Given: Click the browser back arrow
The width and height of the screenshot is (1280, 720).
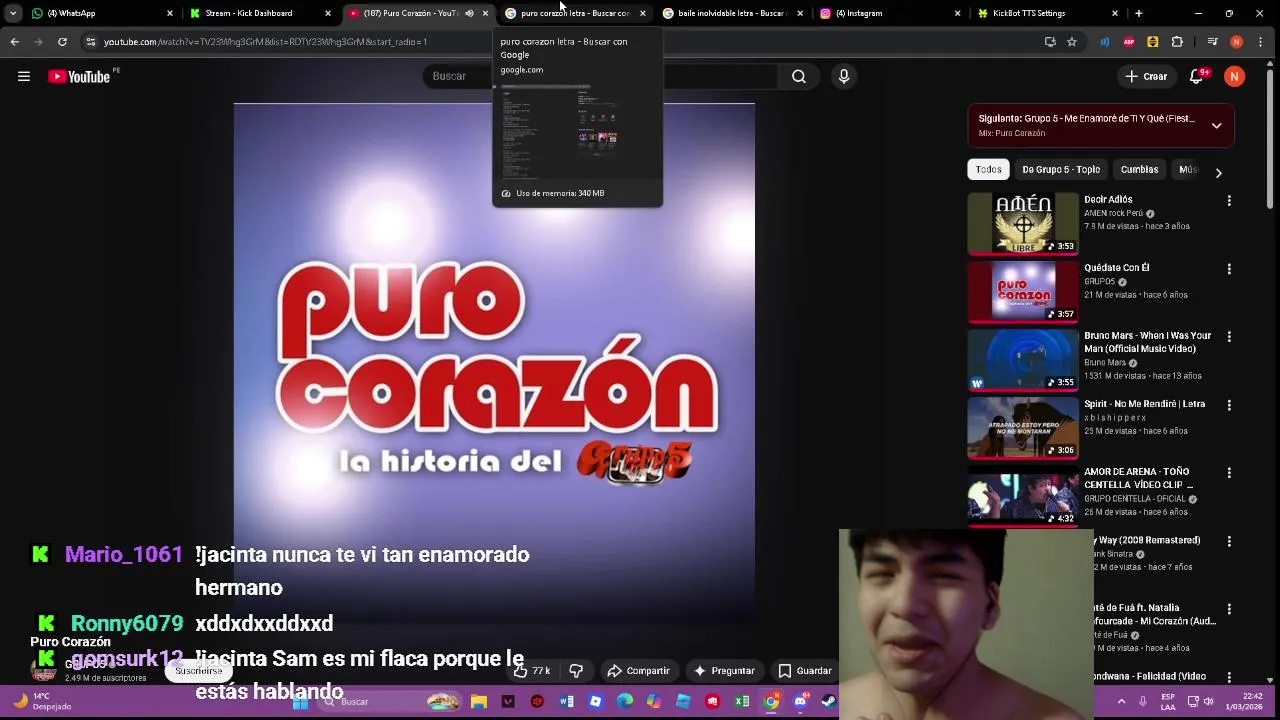Looking at the screenshot, I should click(14, 42).
